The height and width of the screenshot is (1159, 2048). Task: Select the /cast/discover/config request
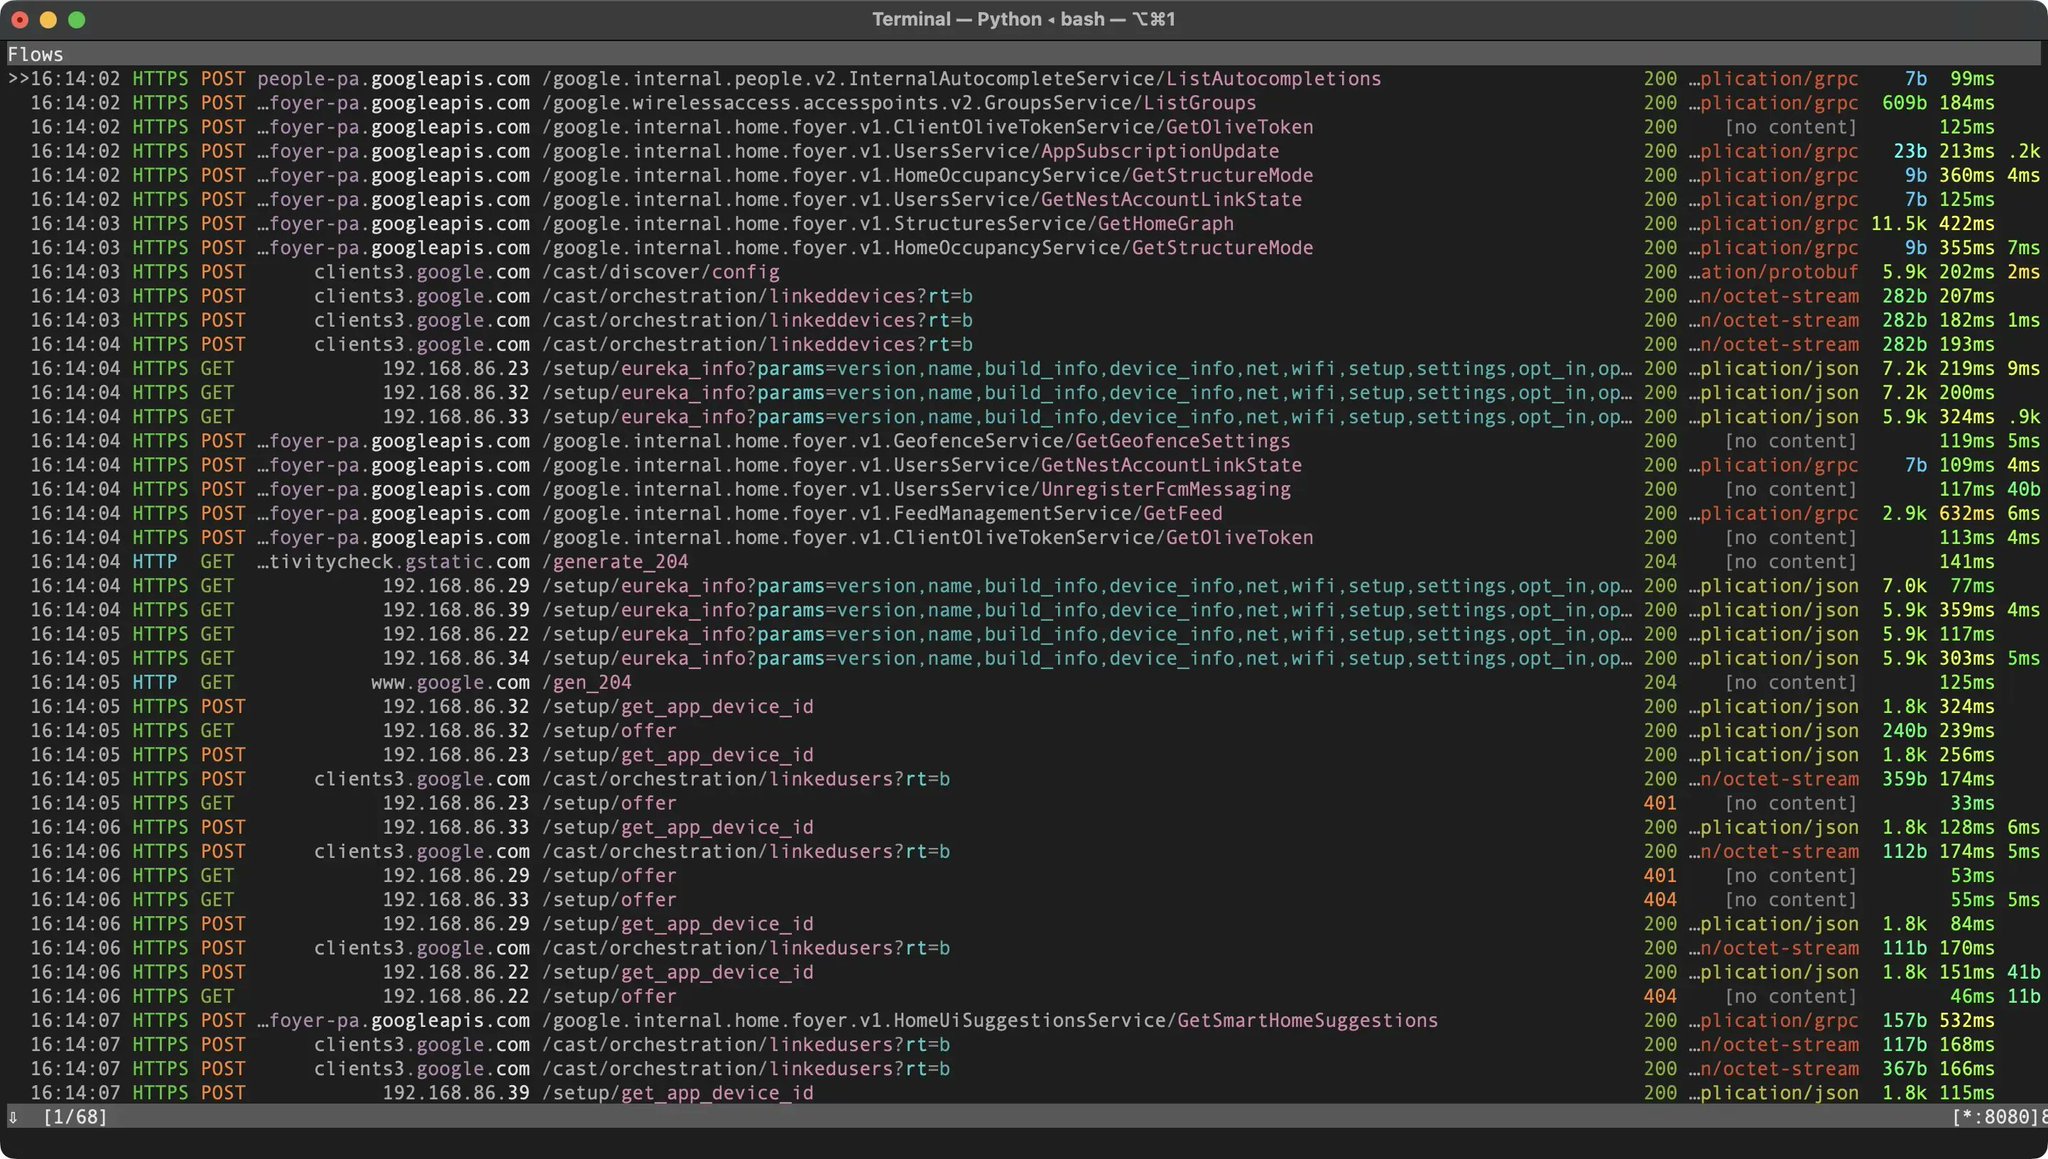[x=1024, y=272]
